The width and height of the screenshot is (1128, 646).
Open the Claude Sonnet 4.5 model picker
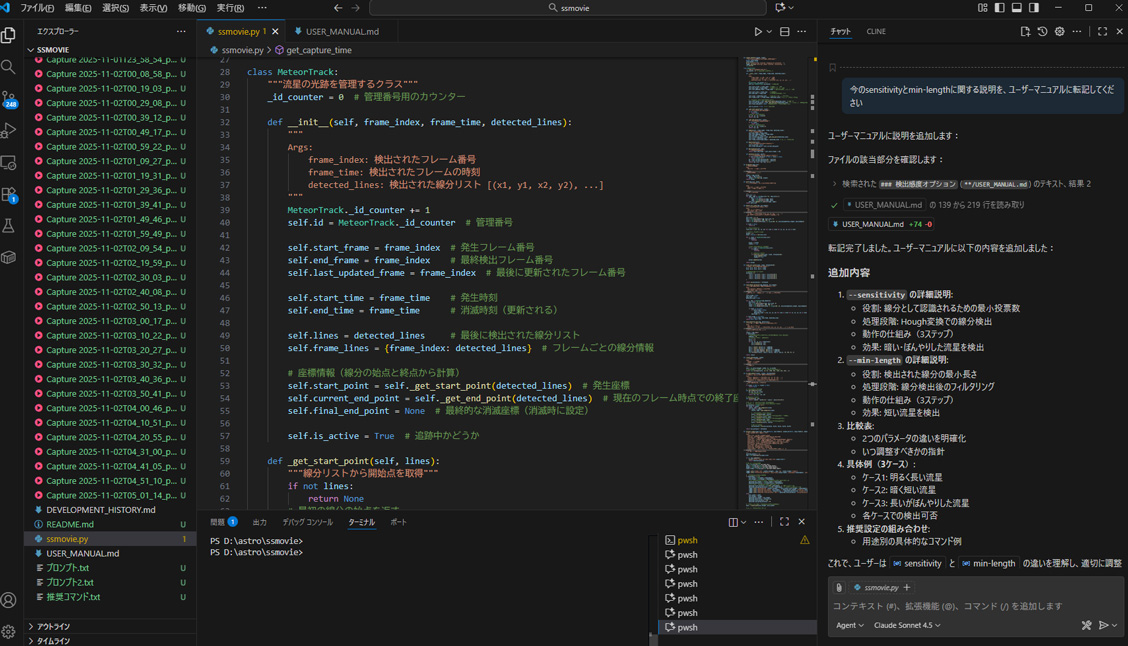pyautogui.click(x=907, y=625)
